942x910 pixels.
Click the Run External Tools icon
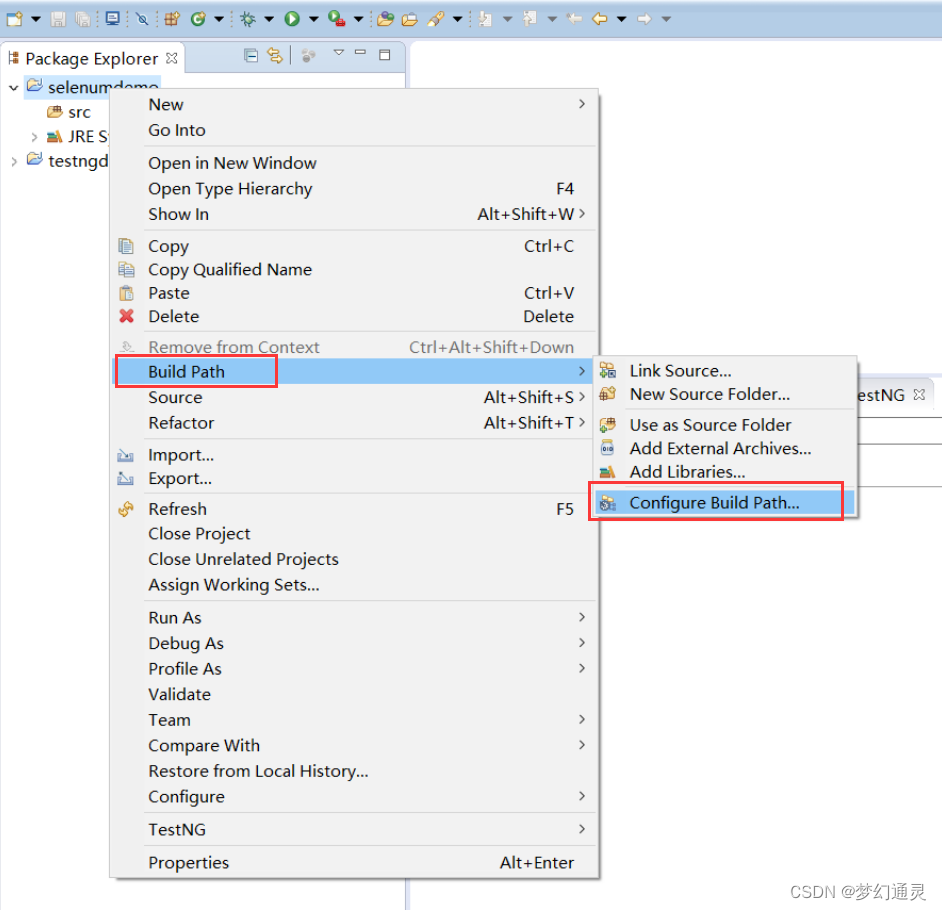[x=336, y=19]
